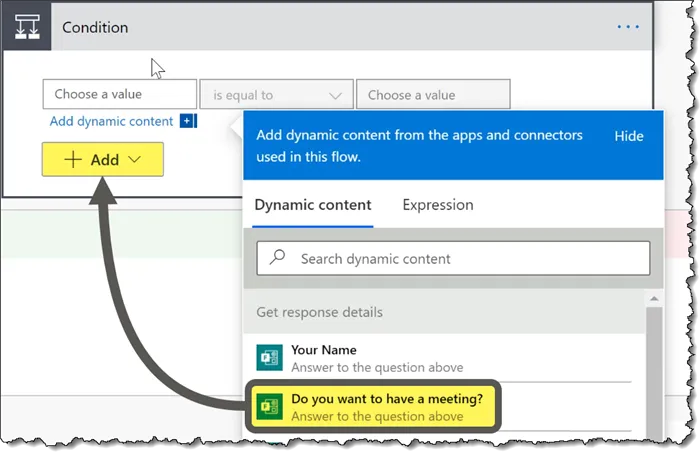This screenshot has height=452, width=700.
Task: Click the scrollbar up arrow in dynamic content list
Action: click(x=655, y=298)
